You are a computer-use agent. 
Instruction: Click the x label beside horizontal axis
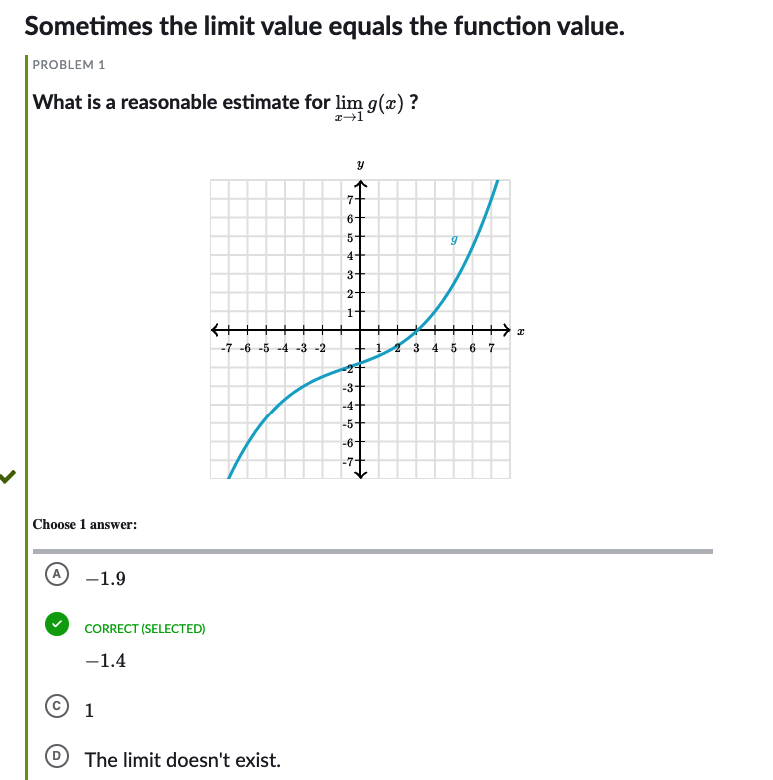pos(520,331)
